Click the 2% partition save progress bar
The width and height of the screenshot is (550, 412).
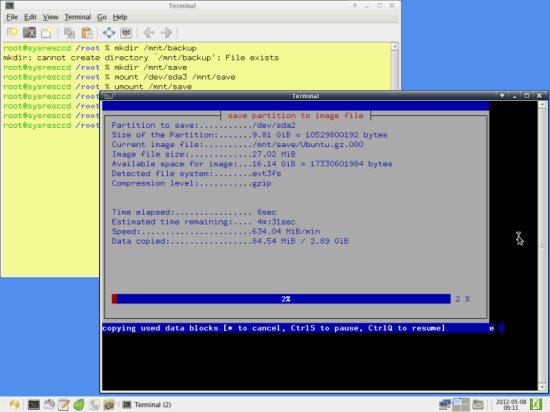(281, 299)
